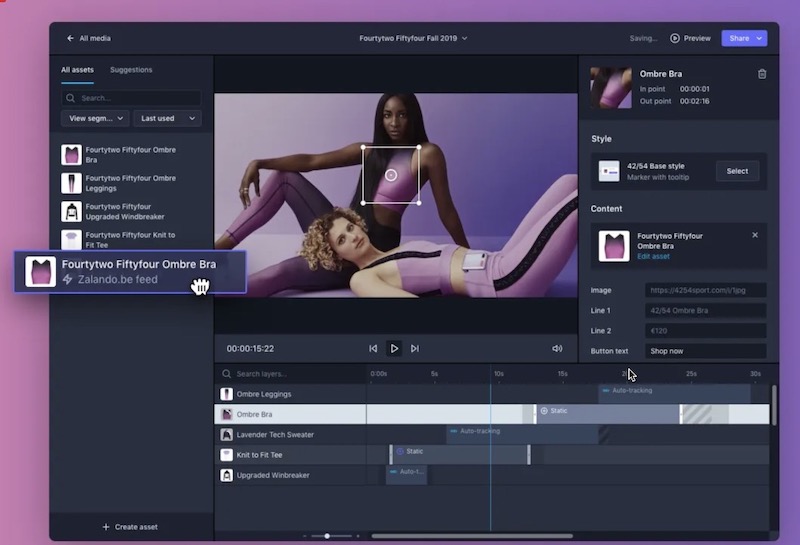Remove the content asset with the X icon
Screen dimensions: 800x545
click(x=755, y=235)
